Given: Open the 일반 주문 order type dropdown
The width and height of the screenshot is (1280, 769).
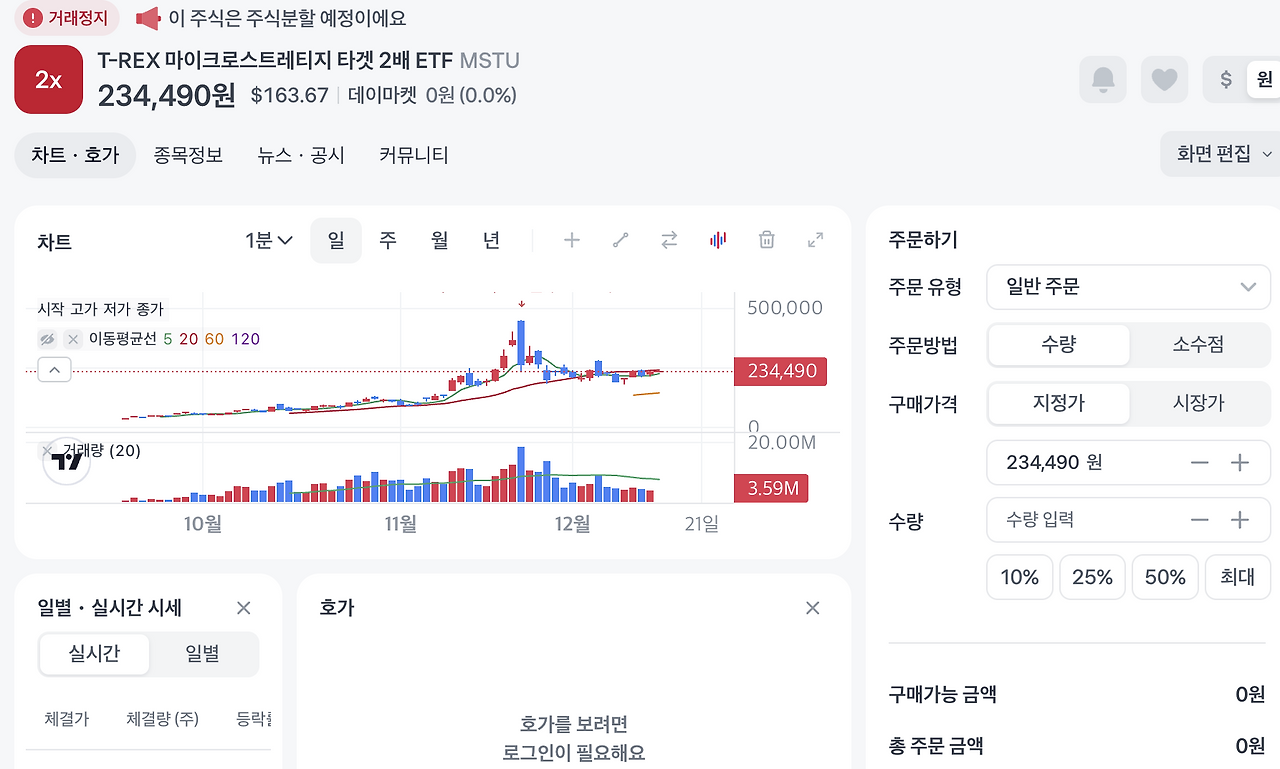Looking at the screenshot, I should (x=1128, y=287).
